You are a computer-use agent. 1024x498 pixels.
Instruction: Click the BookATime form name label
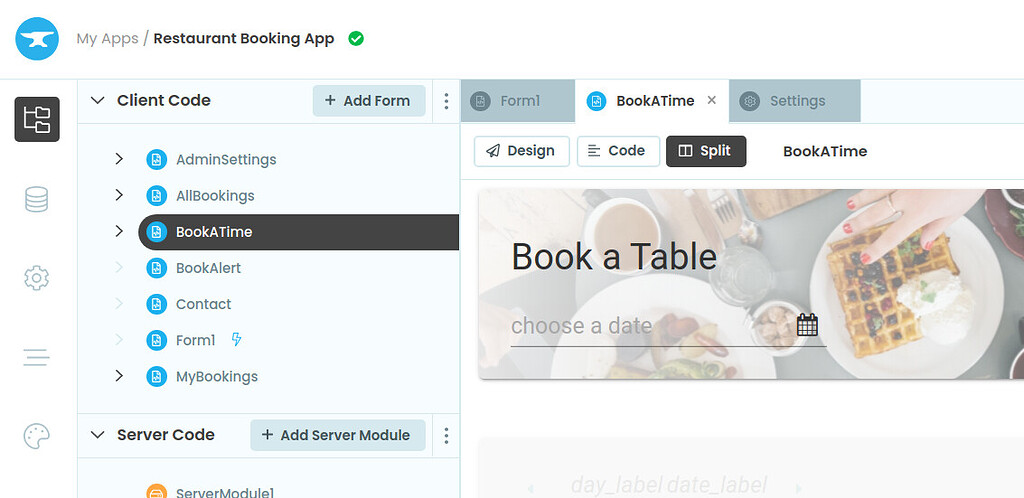(825, 151)
